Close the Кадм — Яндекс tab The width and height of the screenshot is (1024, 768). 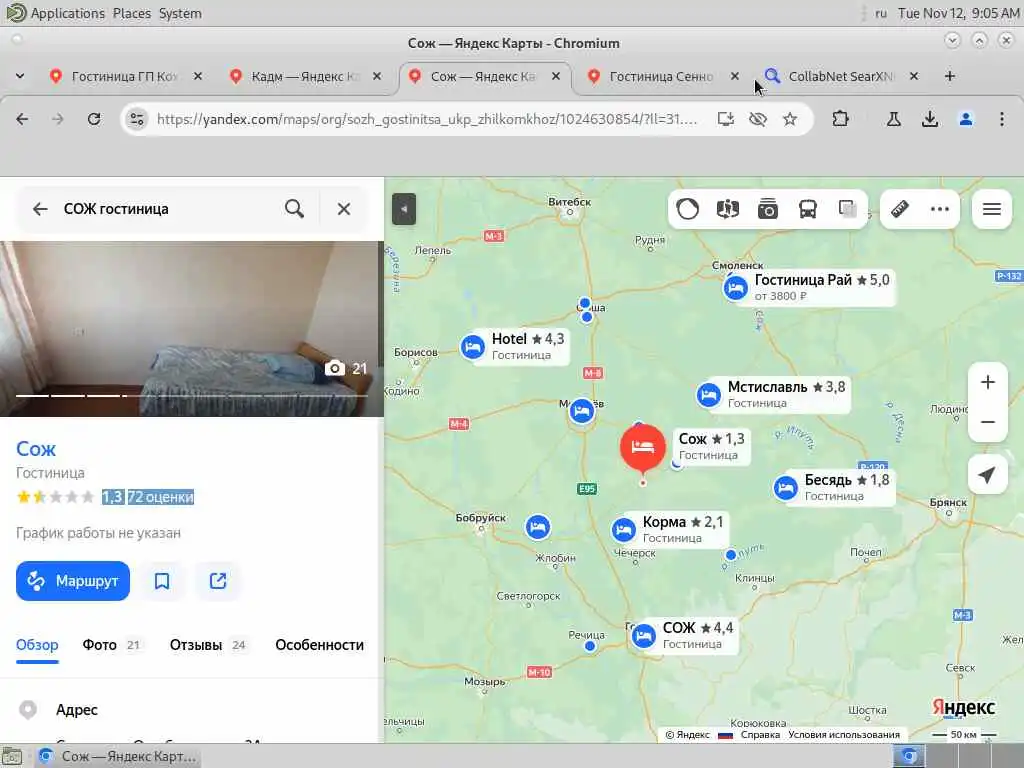coord(377,76)
